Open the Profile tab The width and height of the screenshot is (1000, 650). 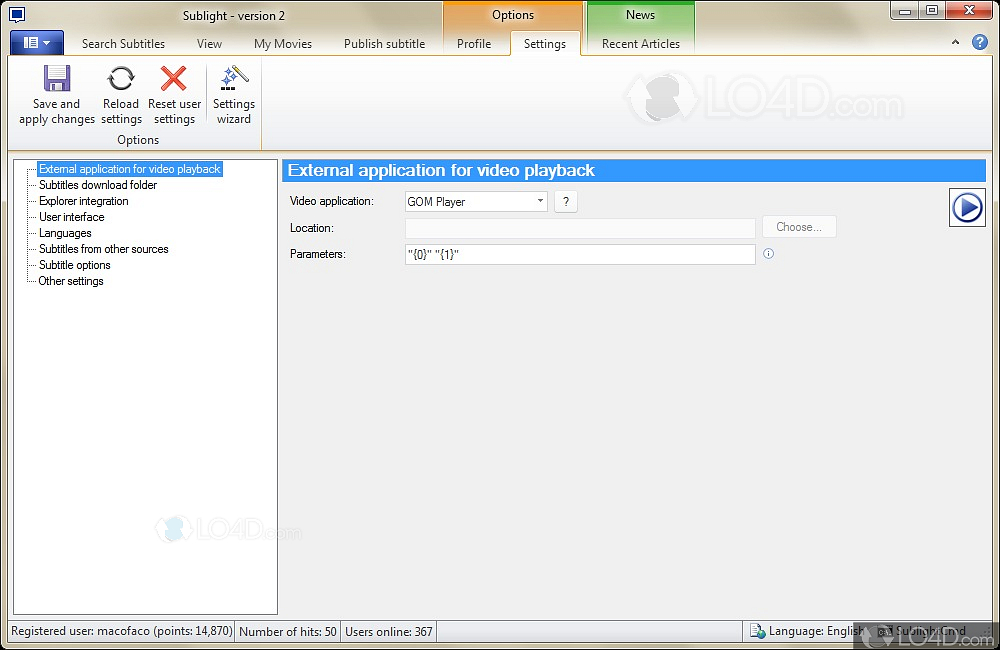474,44
